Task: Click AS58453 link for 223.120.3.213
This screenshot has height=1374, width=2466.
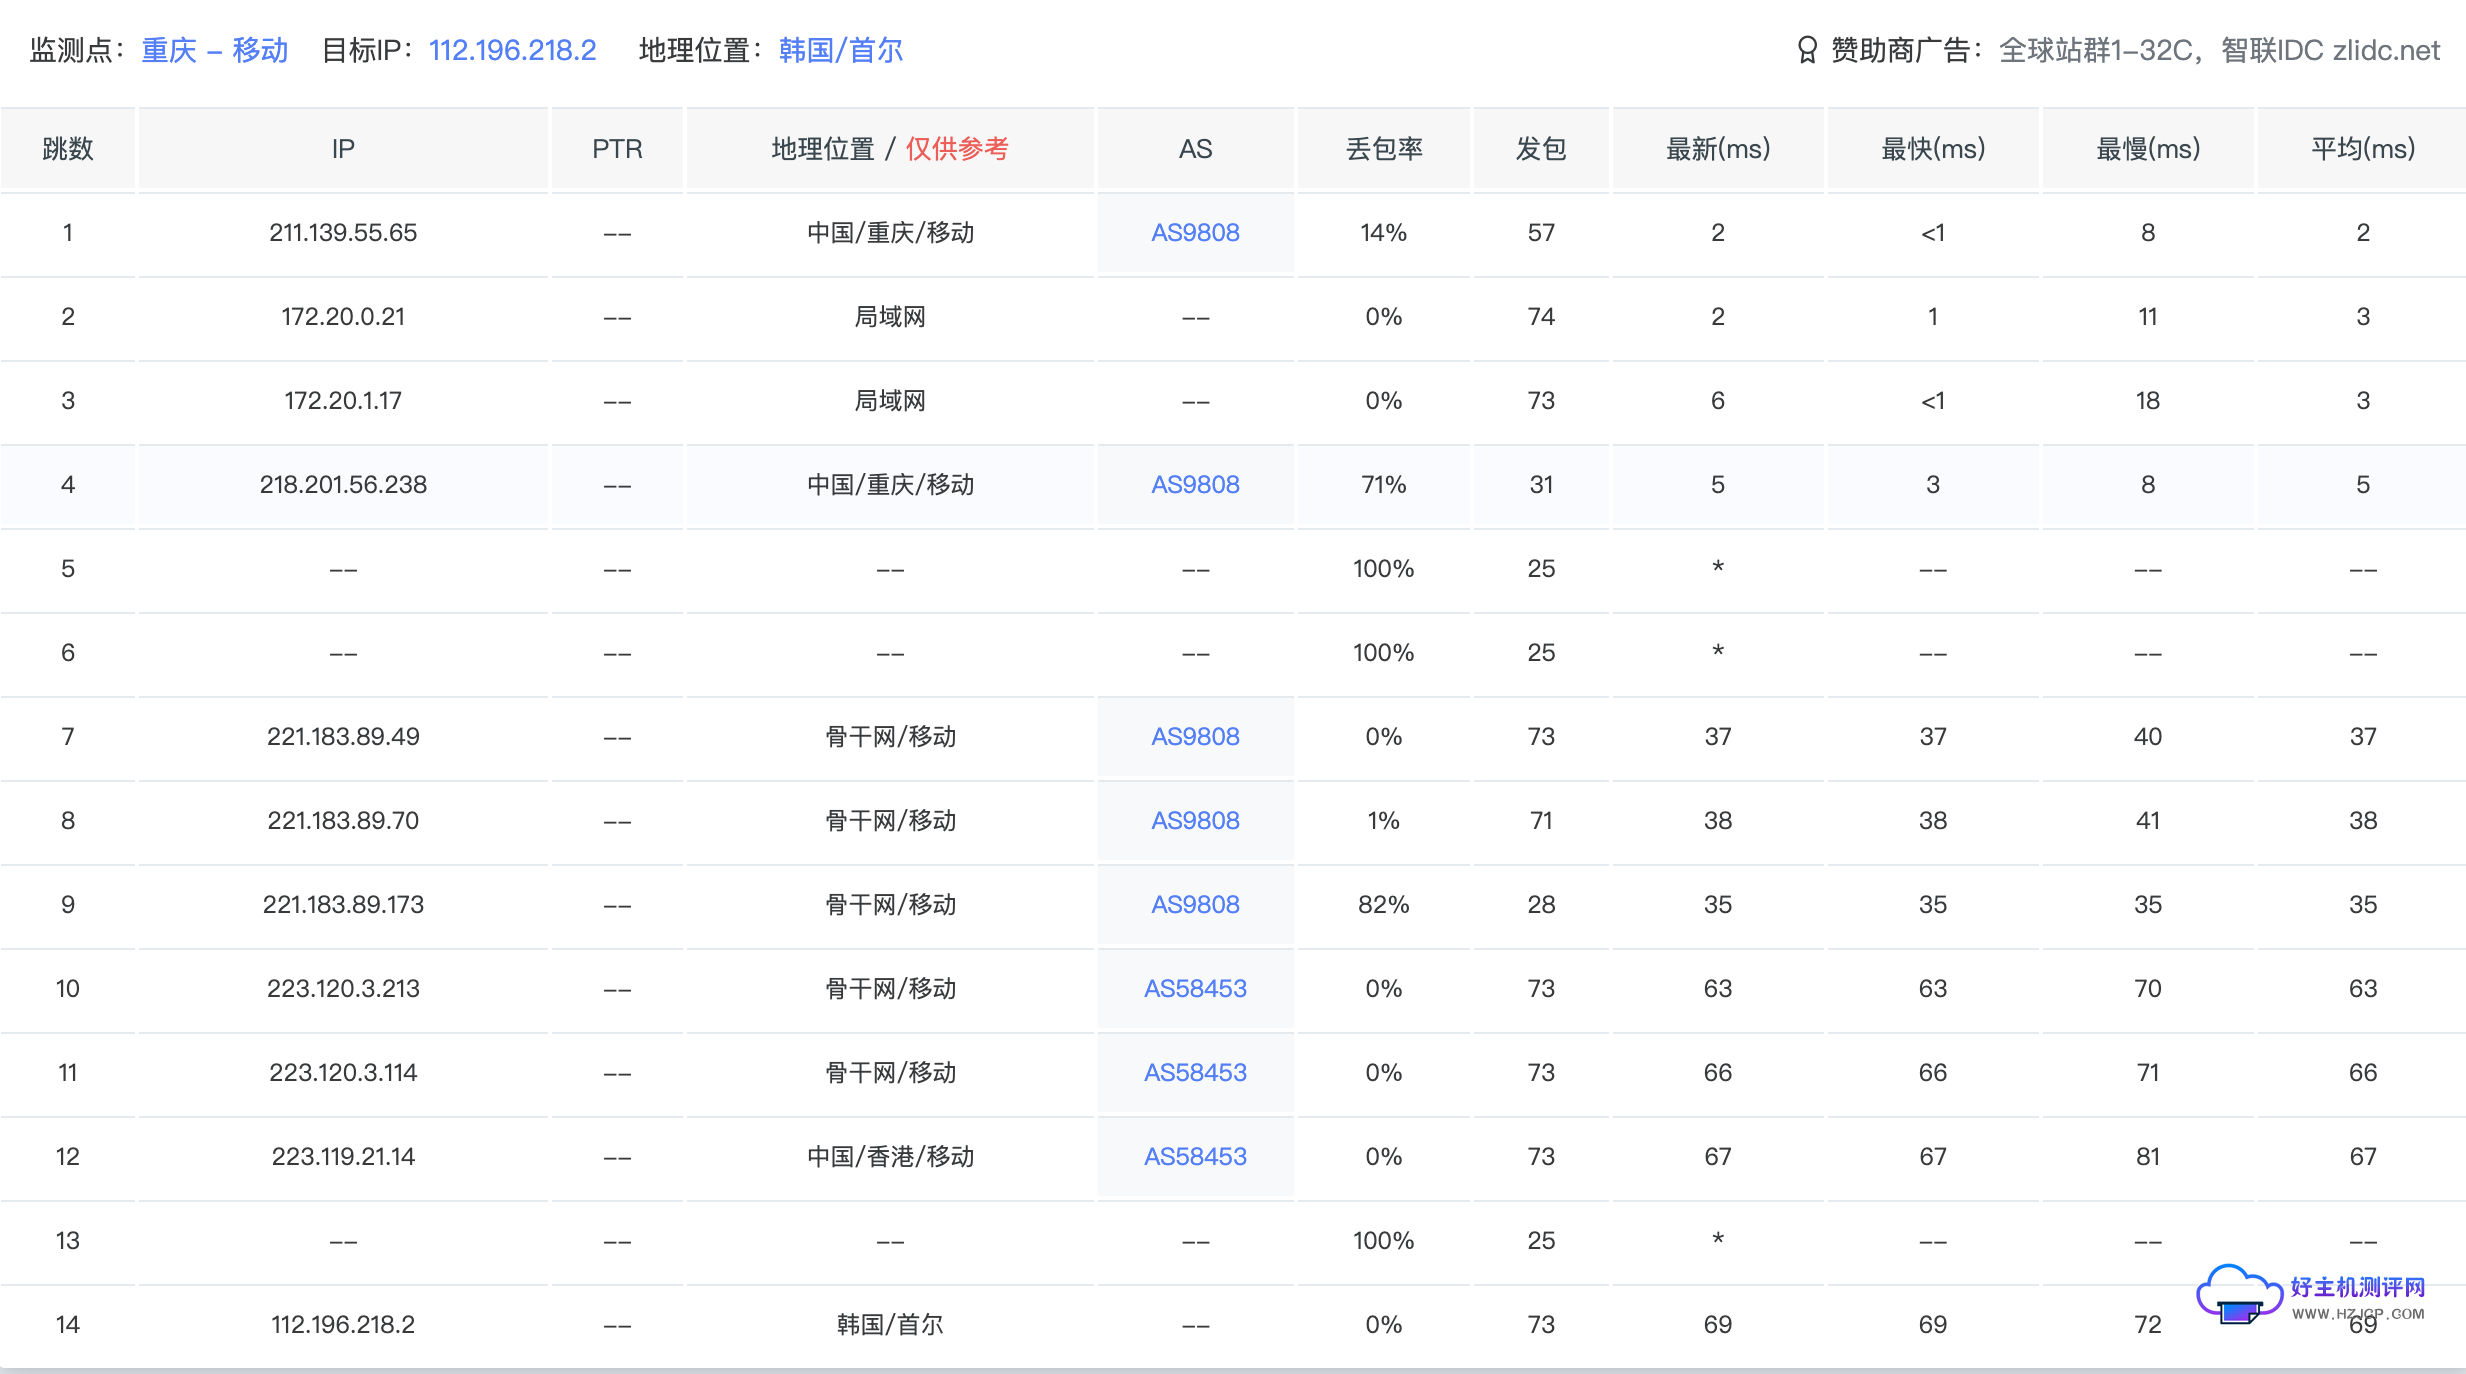Action: pos(1195,989)
